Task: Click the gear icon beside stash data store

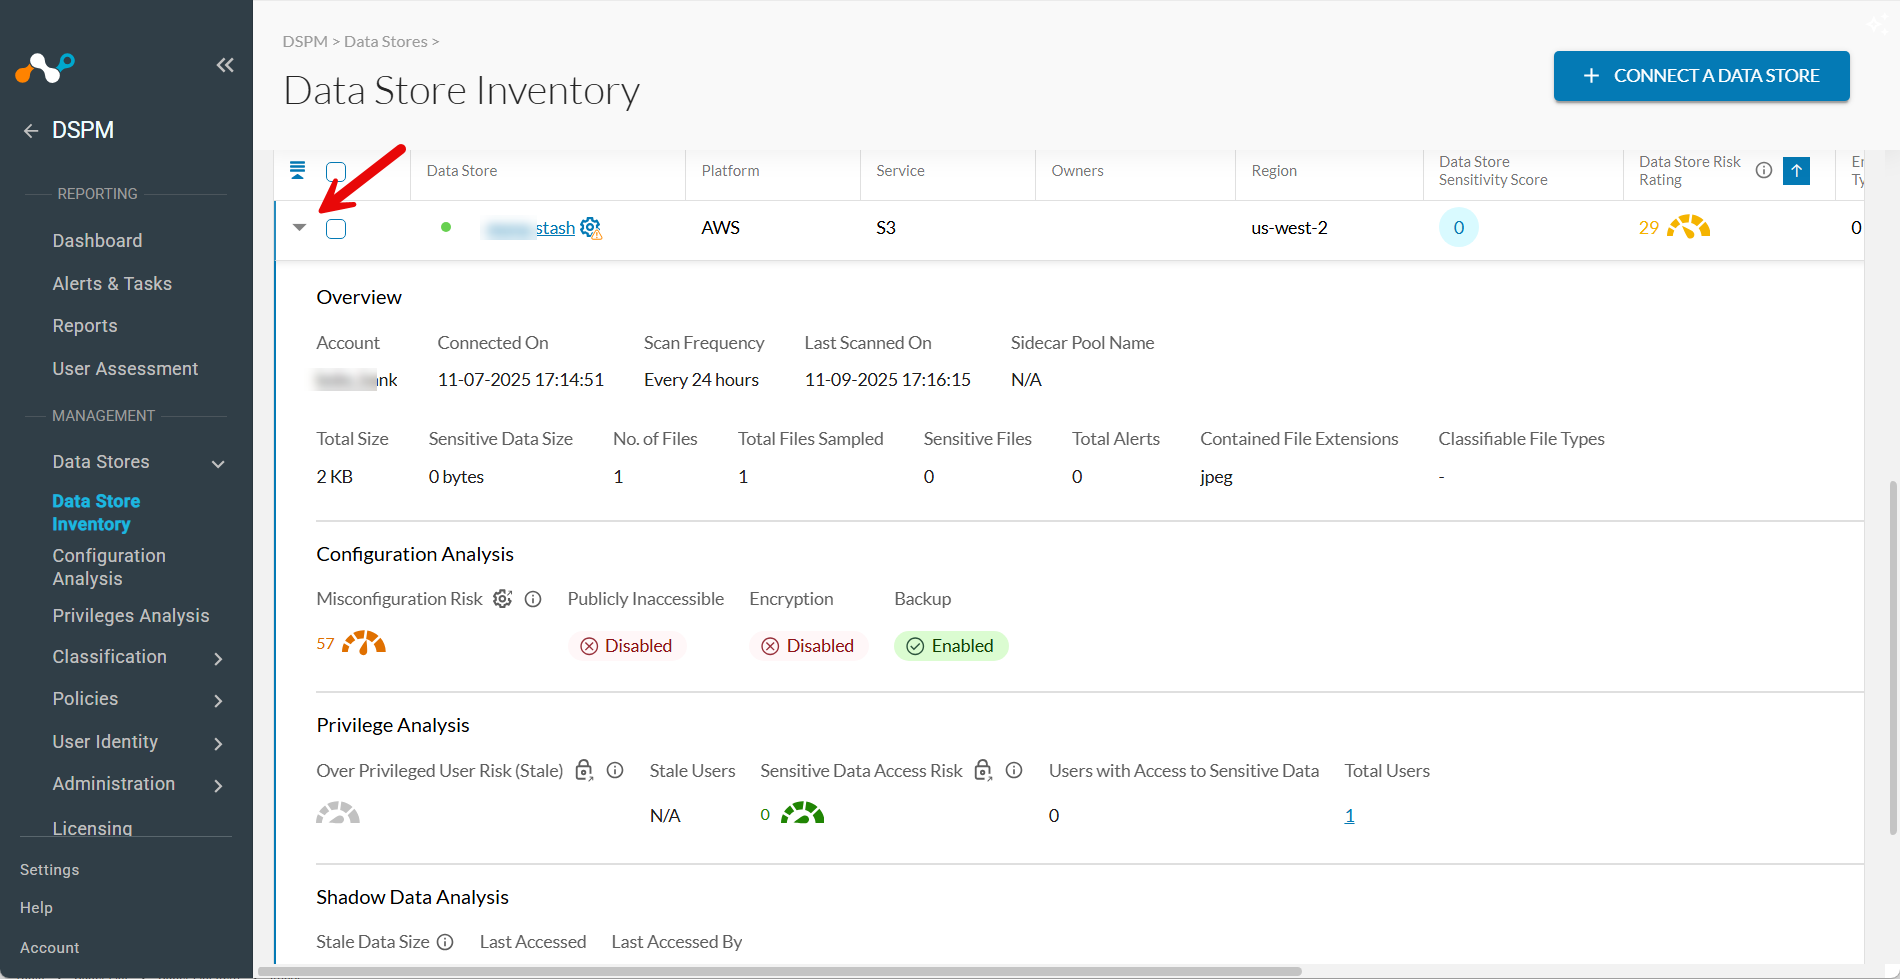Action: point(591,228)
